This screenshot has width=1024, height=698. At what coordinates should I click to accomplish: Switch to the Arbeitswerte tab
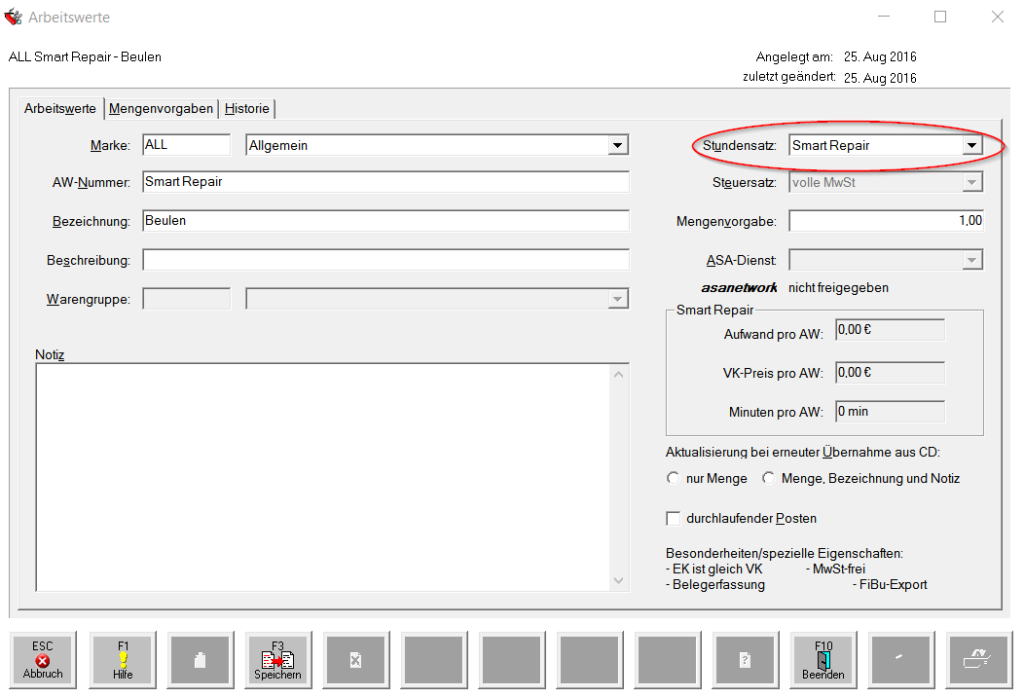pos(60,108)
